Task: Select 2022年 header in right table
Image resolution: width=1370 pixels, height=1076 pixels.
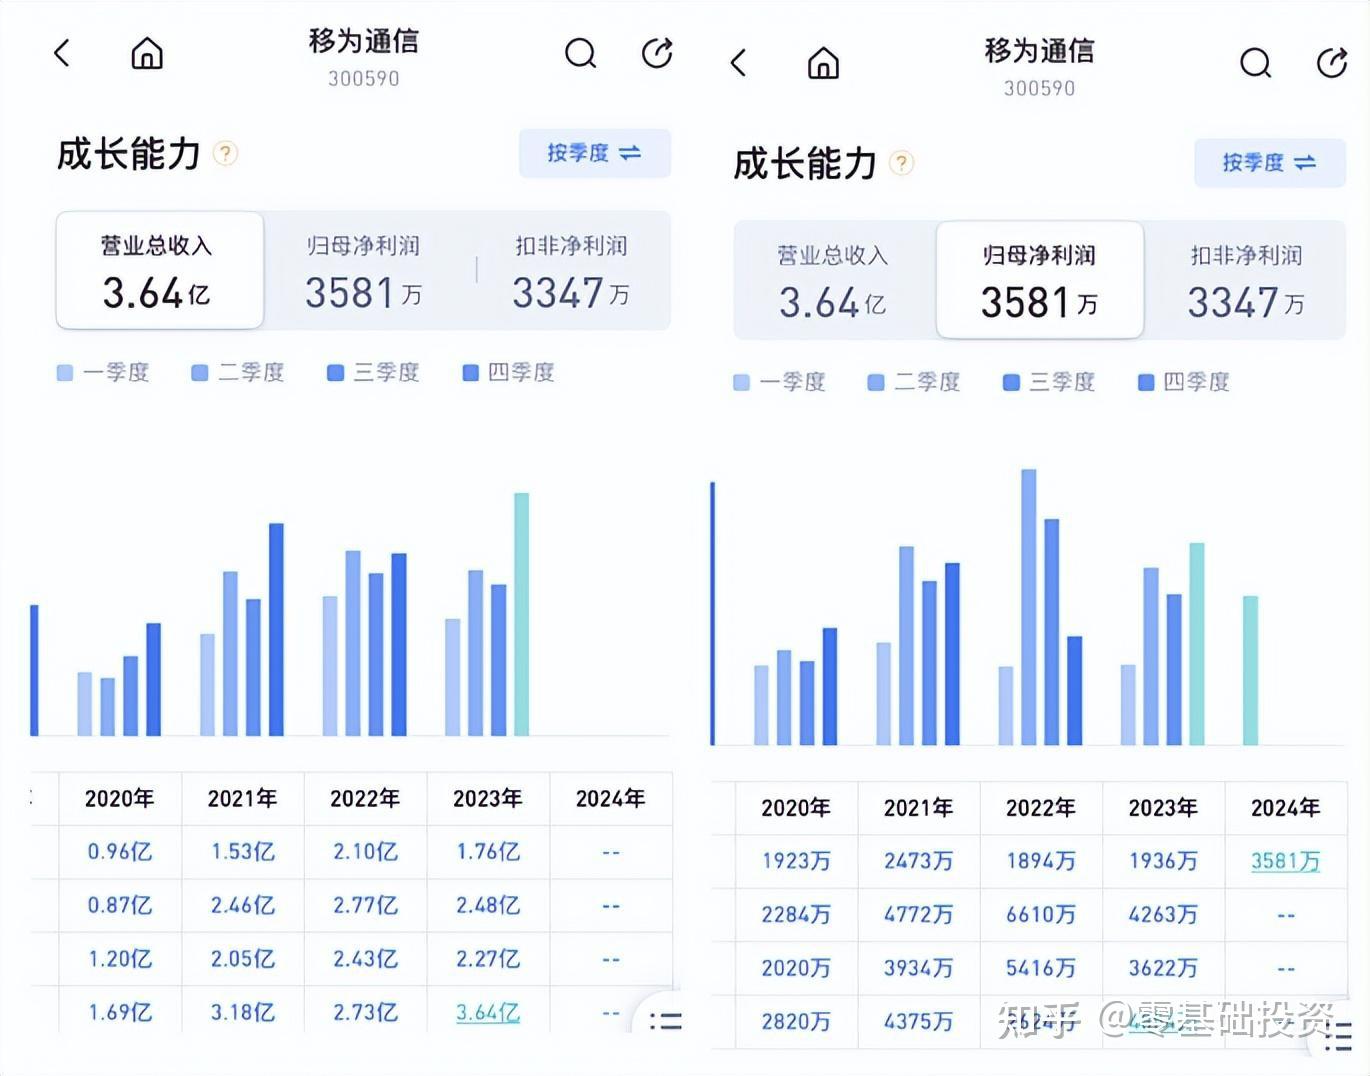Action: pyautogui.click(x=1041, y=808)
